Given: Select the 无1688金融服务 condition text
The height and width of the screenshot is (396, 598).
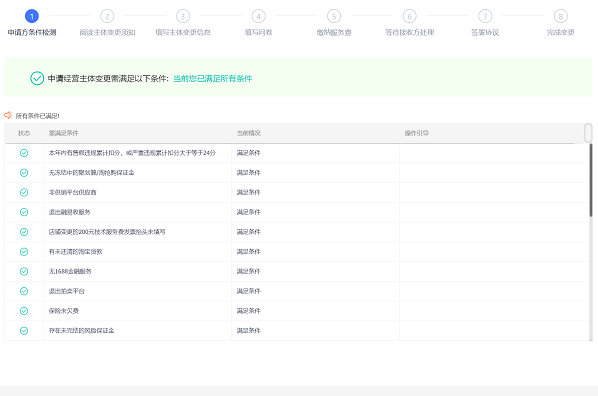Looking at the screenshot, I should tap(70, 271).
